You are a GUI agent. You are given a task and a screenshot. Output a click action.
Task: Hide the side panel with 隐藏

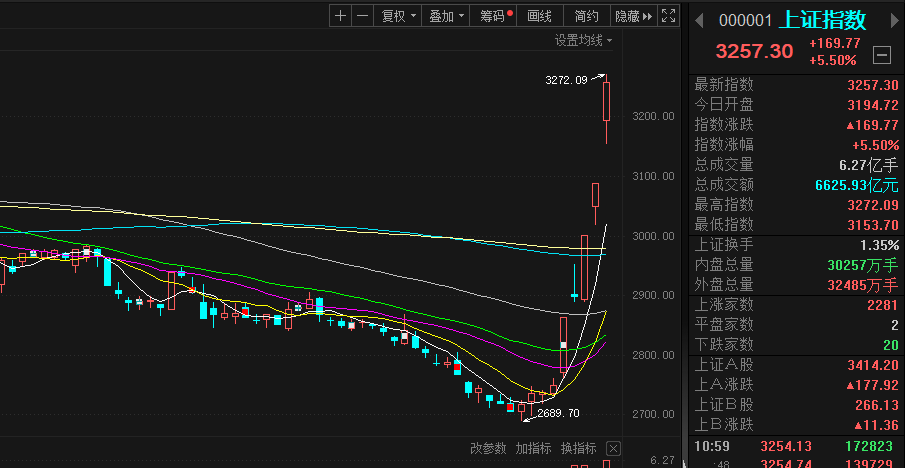632,16
